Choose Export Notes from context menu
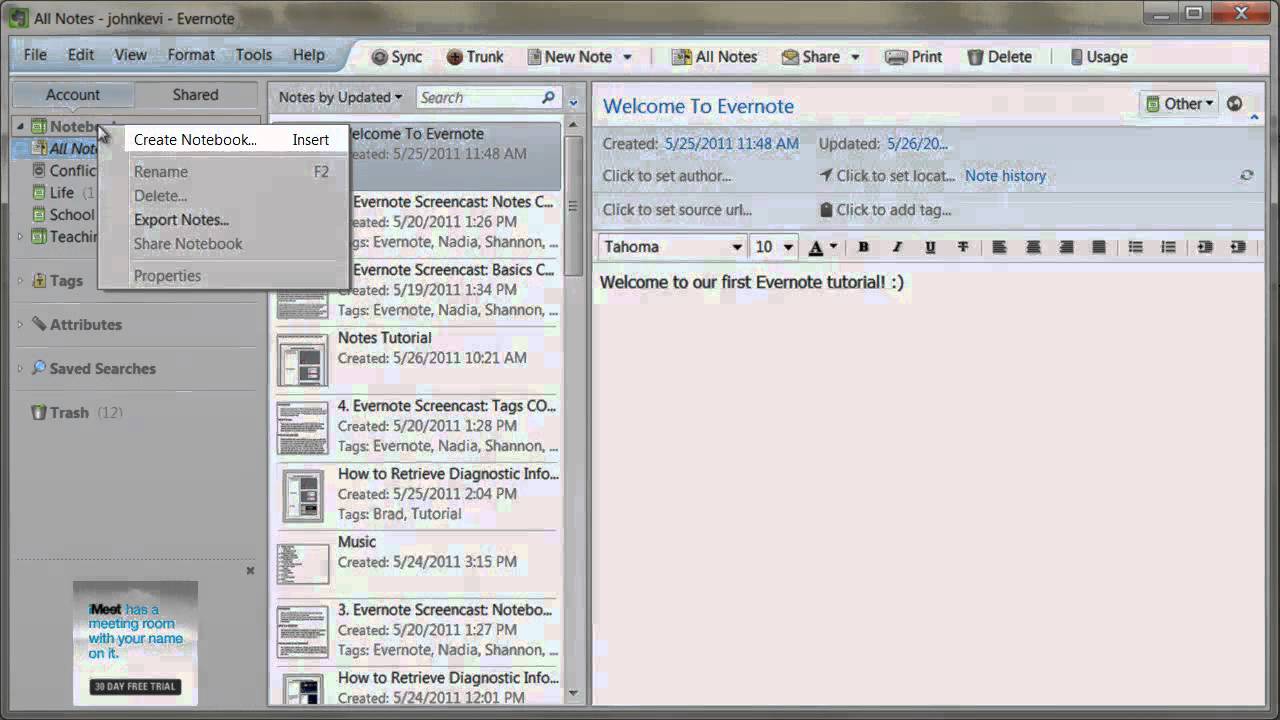Image resolution: width=1280 pixels, height=720 pixels. pos(224,220)
